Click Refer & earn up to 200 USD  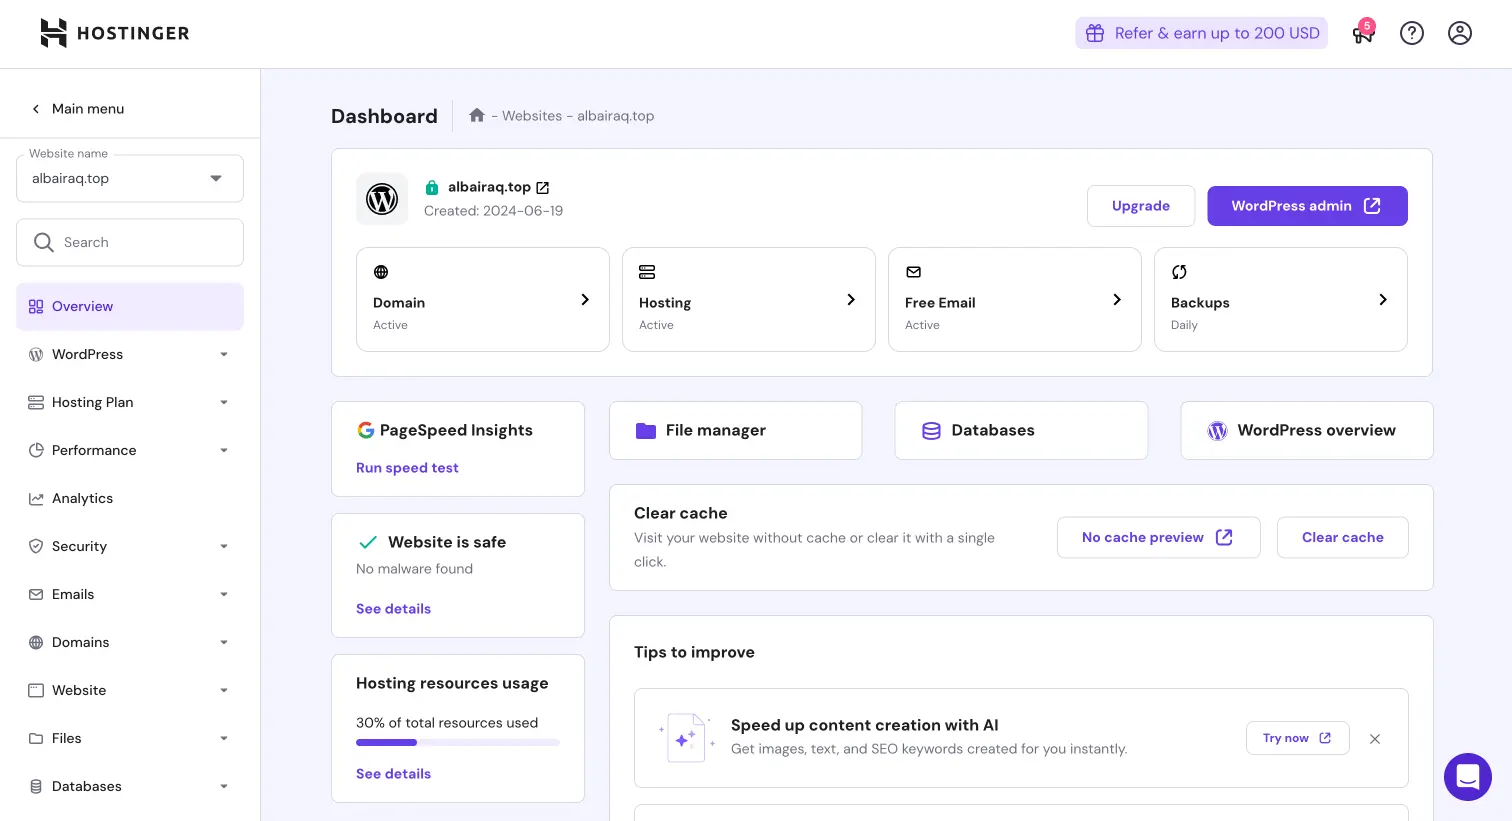click(1202, 33)
